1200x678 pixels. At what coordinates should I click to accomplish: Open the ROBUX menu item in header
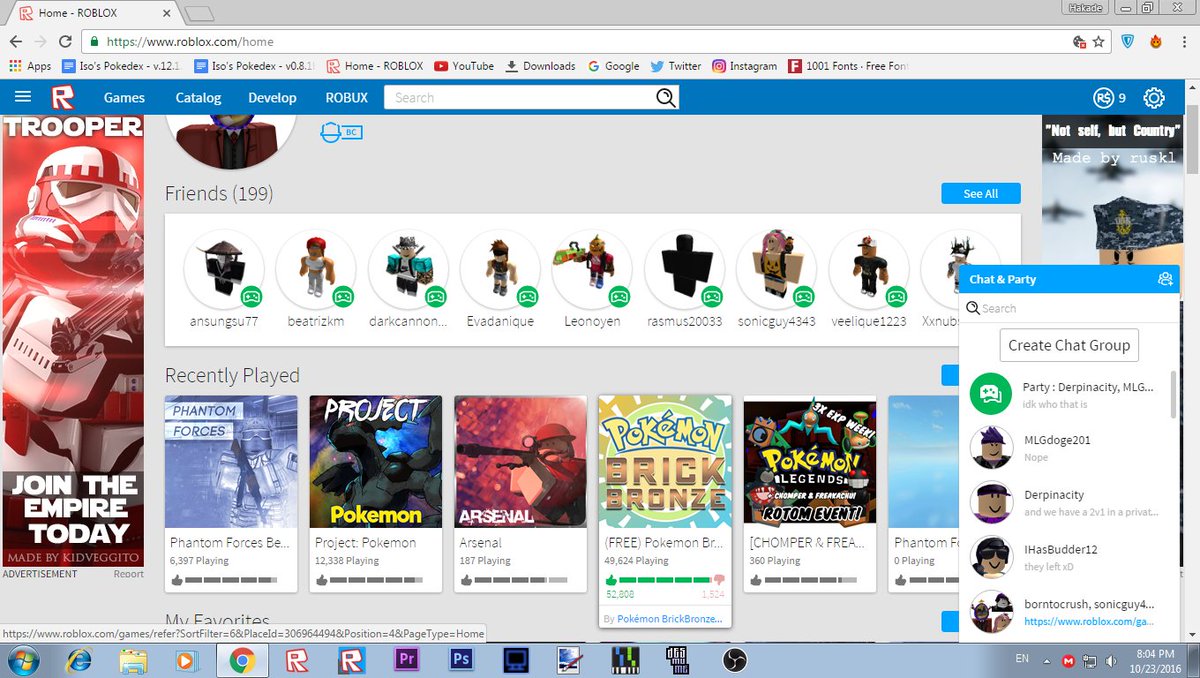[347, 97]
